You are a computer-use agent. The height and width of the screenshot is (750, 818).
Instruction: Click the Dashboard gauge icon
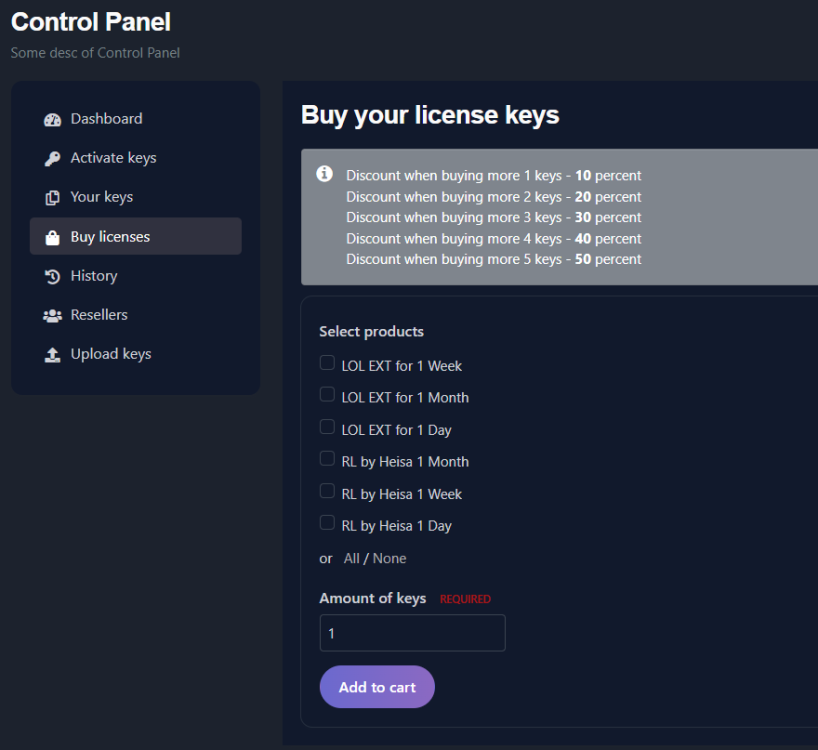53,119
